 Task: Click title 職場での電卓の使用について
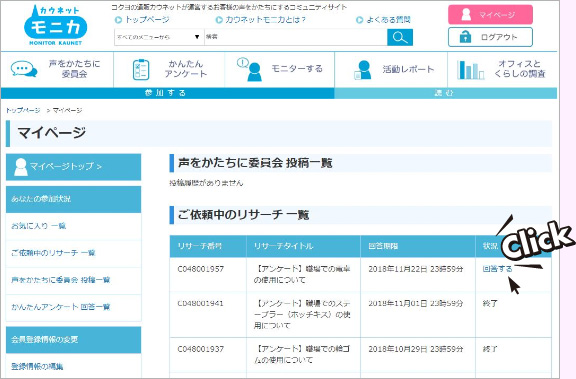click(302, 275)
